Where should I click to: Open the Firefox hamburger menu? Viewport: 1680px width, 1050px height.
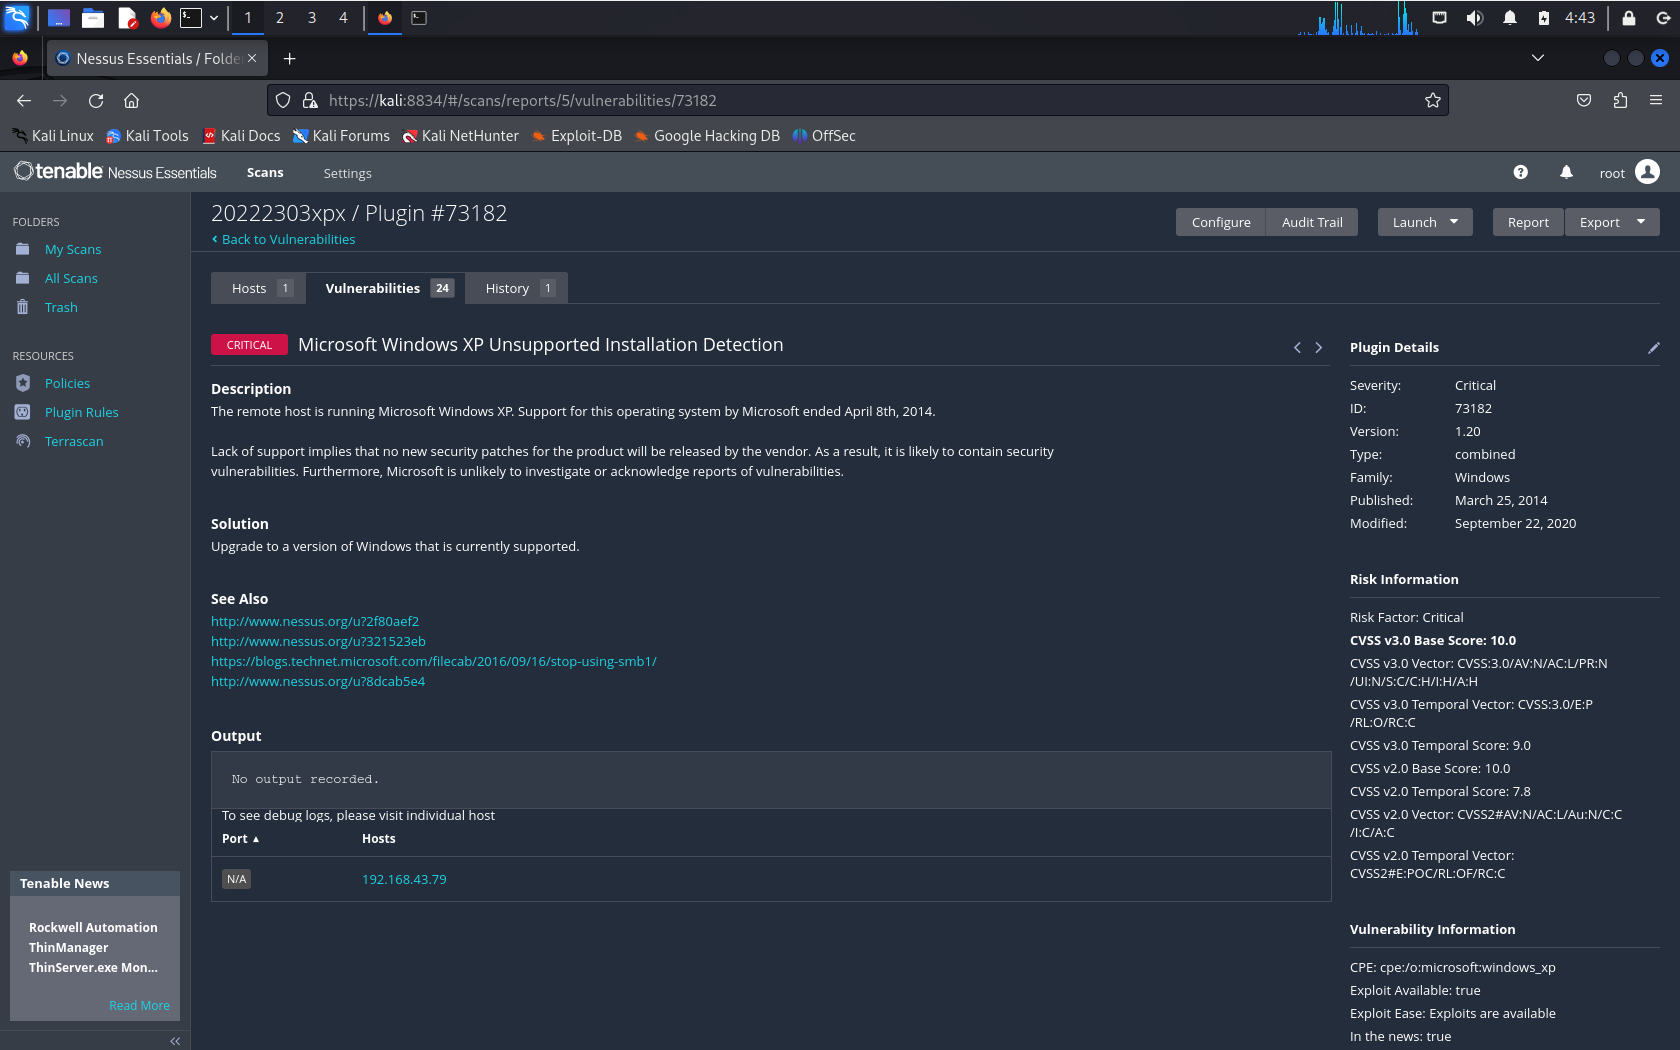1656,100
